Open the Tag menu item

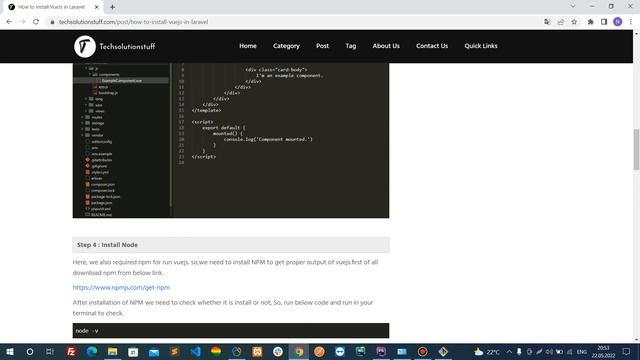click(x=351, y=46)
